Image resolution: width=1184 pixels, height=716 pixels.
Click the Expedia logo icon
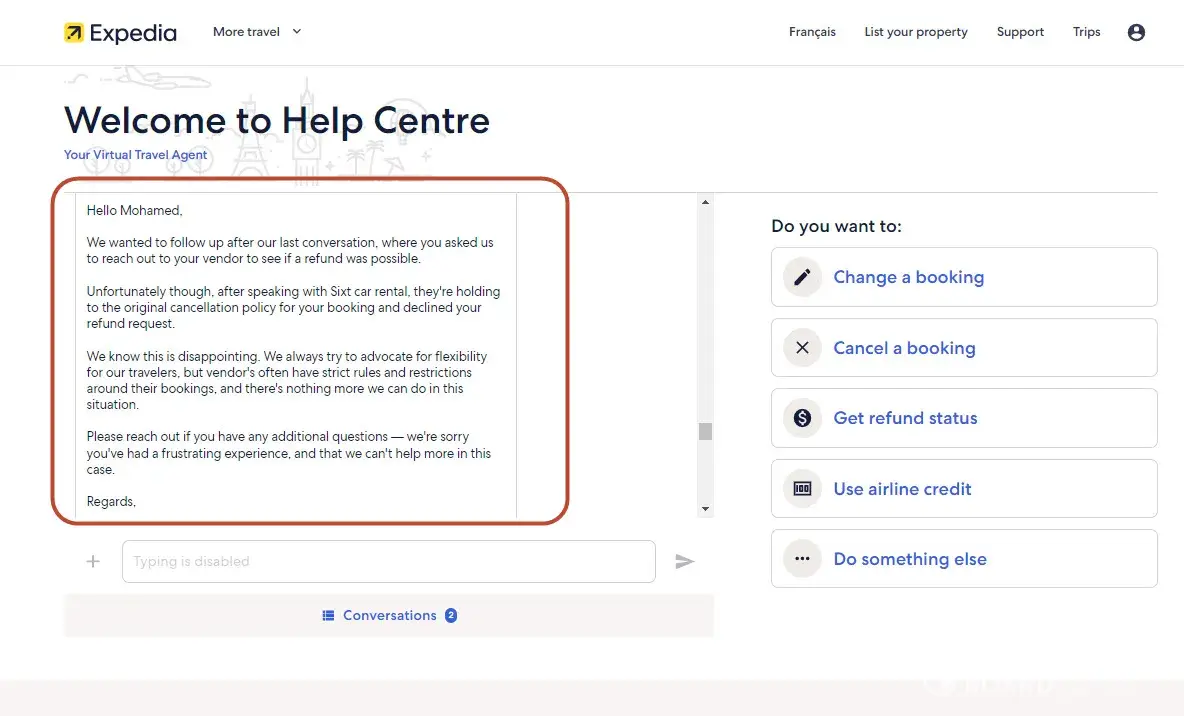point(74,33)
